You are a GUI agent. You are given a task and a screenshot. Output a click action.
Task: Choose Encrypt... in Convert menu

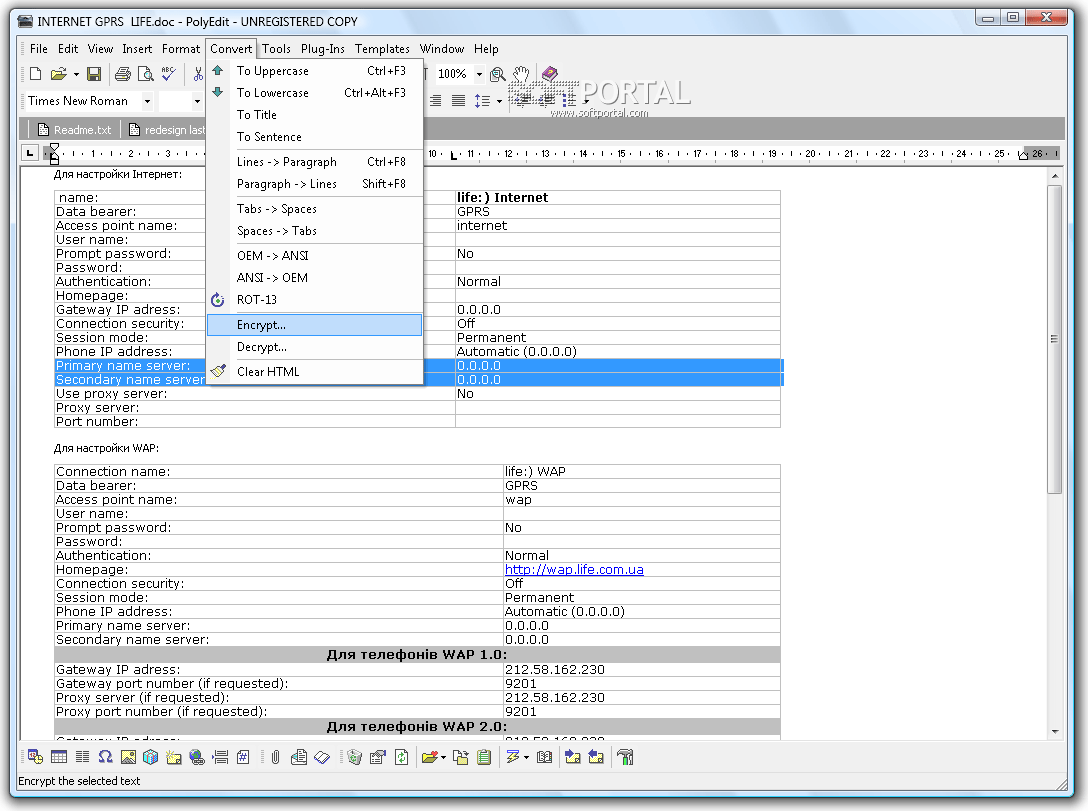coord(314,325)
